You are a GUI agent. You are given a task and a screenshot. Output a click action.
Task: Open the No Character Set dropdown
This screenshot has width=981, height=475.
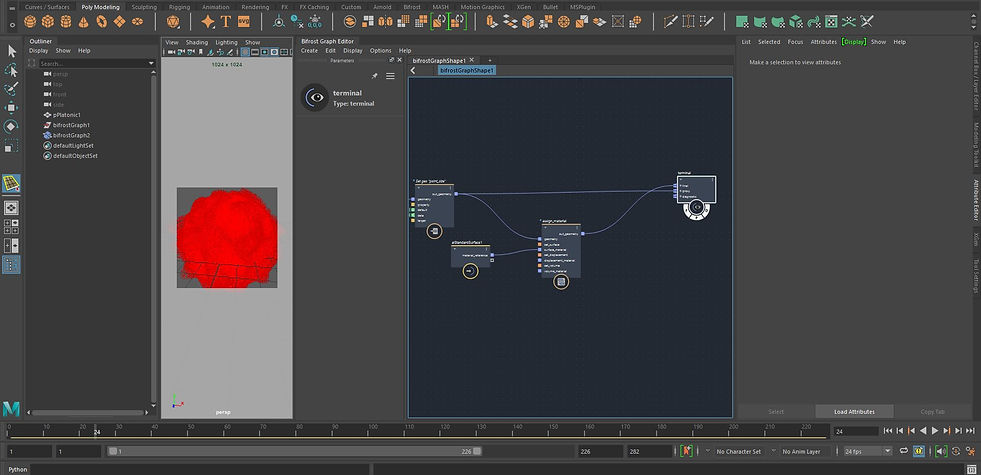pos(737,451)
